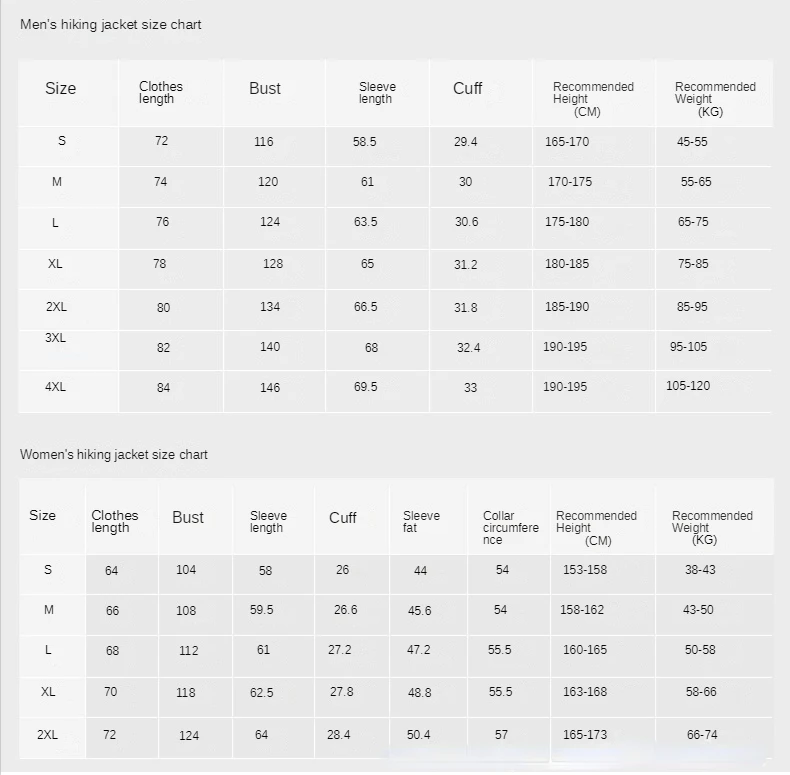Viewport: 790px width, 775px height.
Task: Click men's M clothes length 74
Action: point(161,182)
